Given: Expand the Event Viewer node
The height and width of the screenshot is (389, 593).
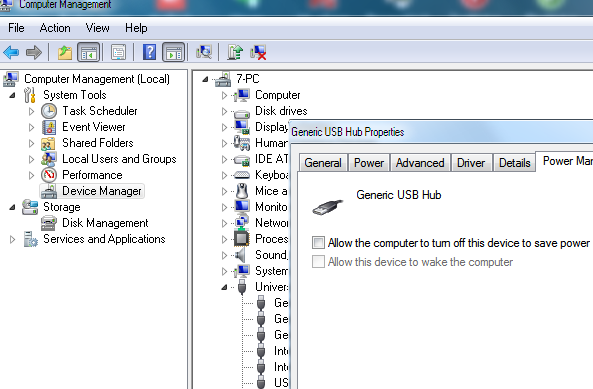Looking at the screenshot, I should (31, 127).
